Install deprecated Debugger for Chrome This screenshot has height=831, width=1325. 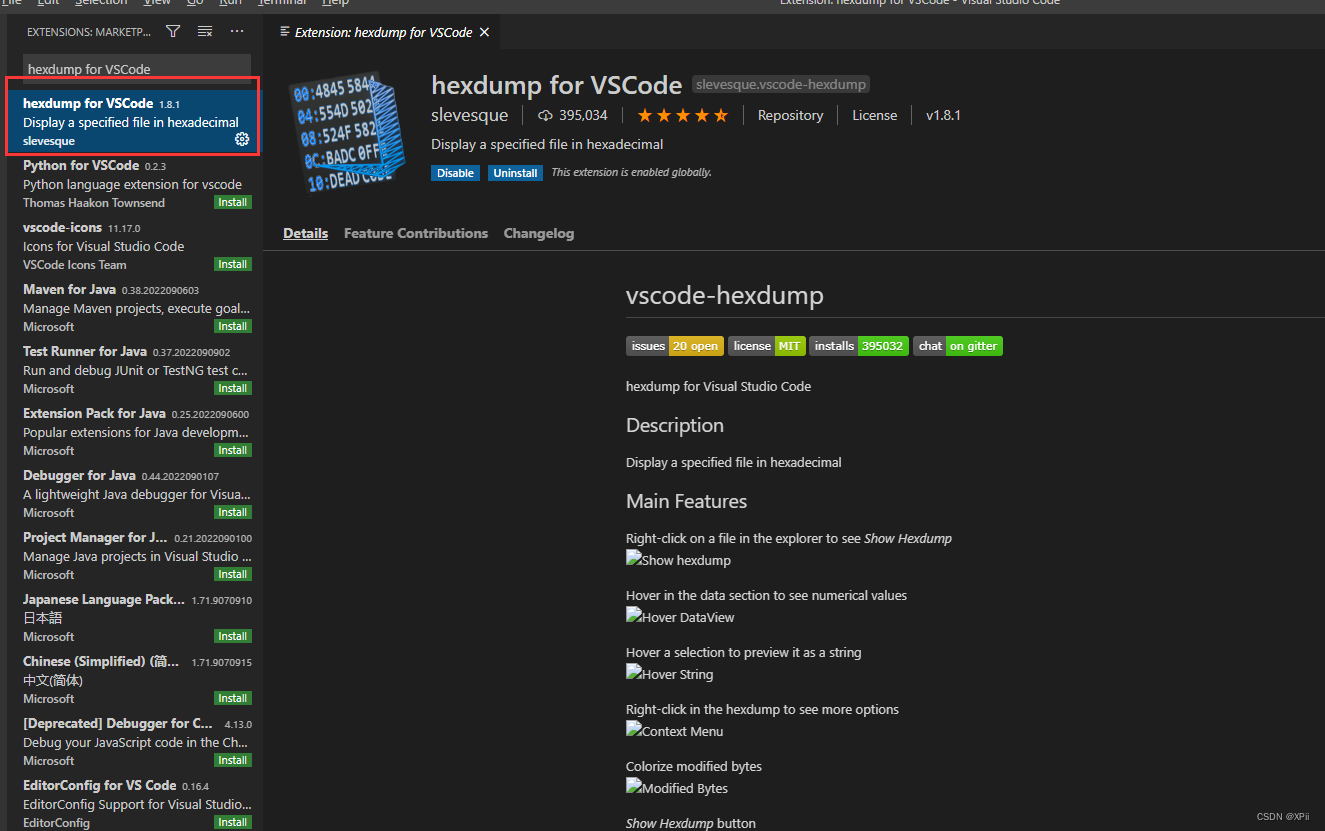(x=233, y=761)
